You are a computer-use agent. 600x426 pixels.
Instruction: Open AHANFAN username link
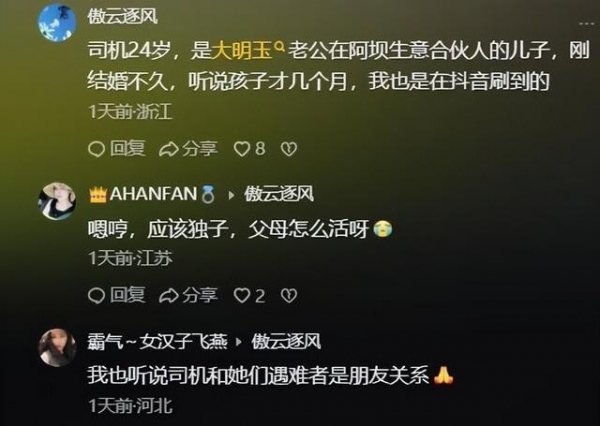pyautogui.click(x=153, y=194)
